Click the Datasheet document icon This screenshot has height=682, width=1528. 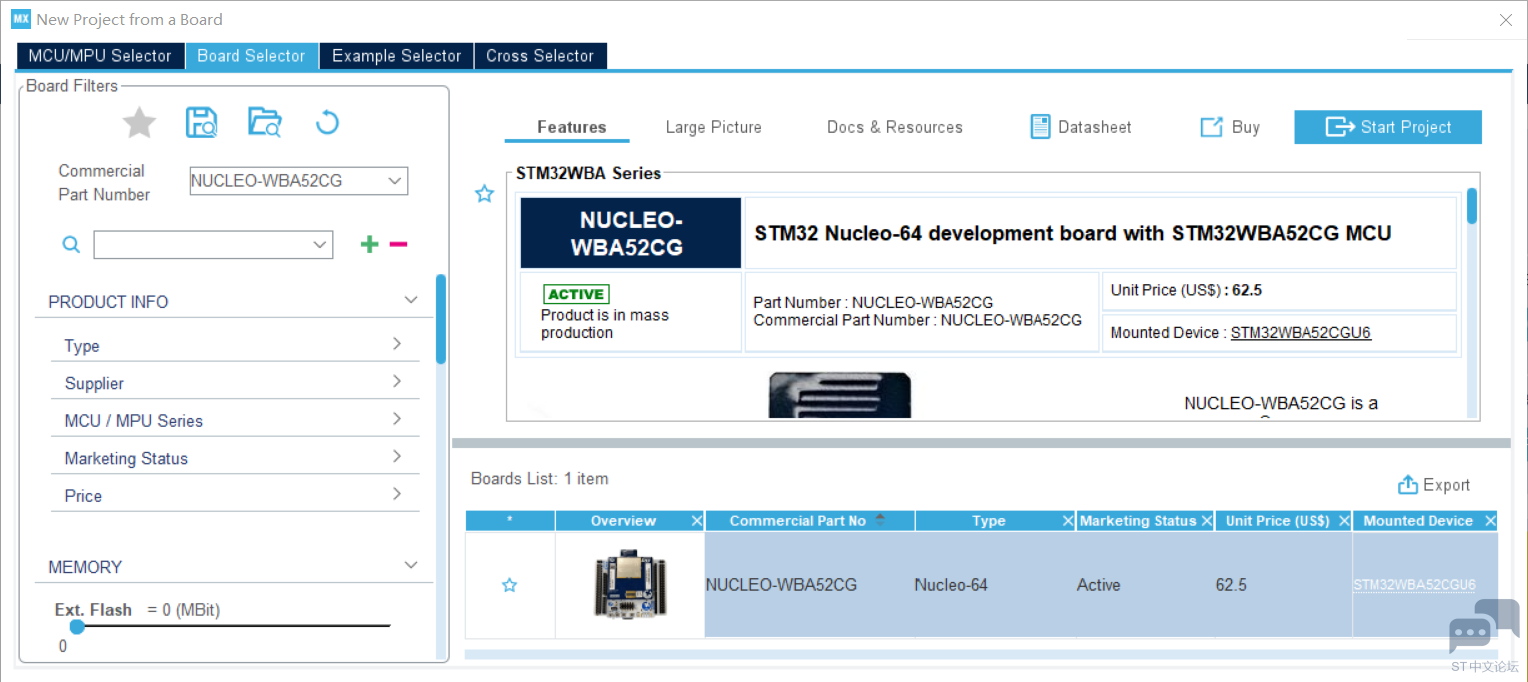(1041, 127)
